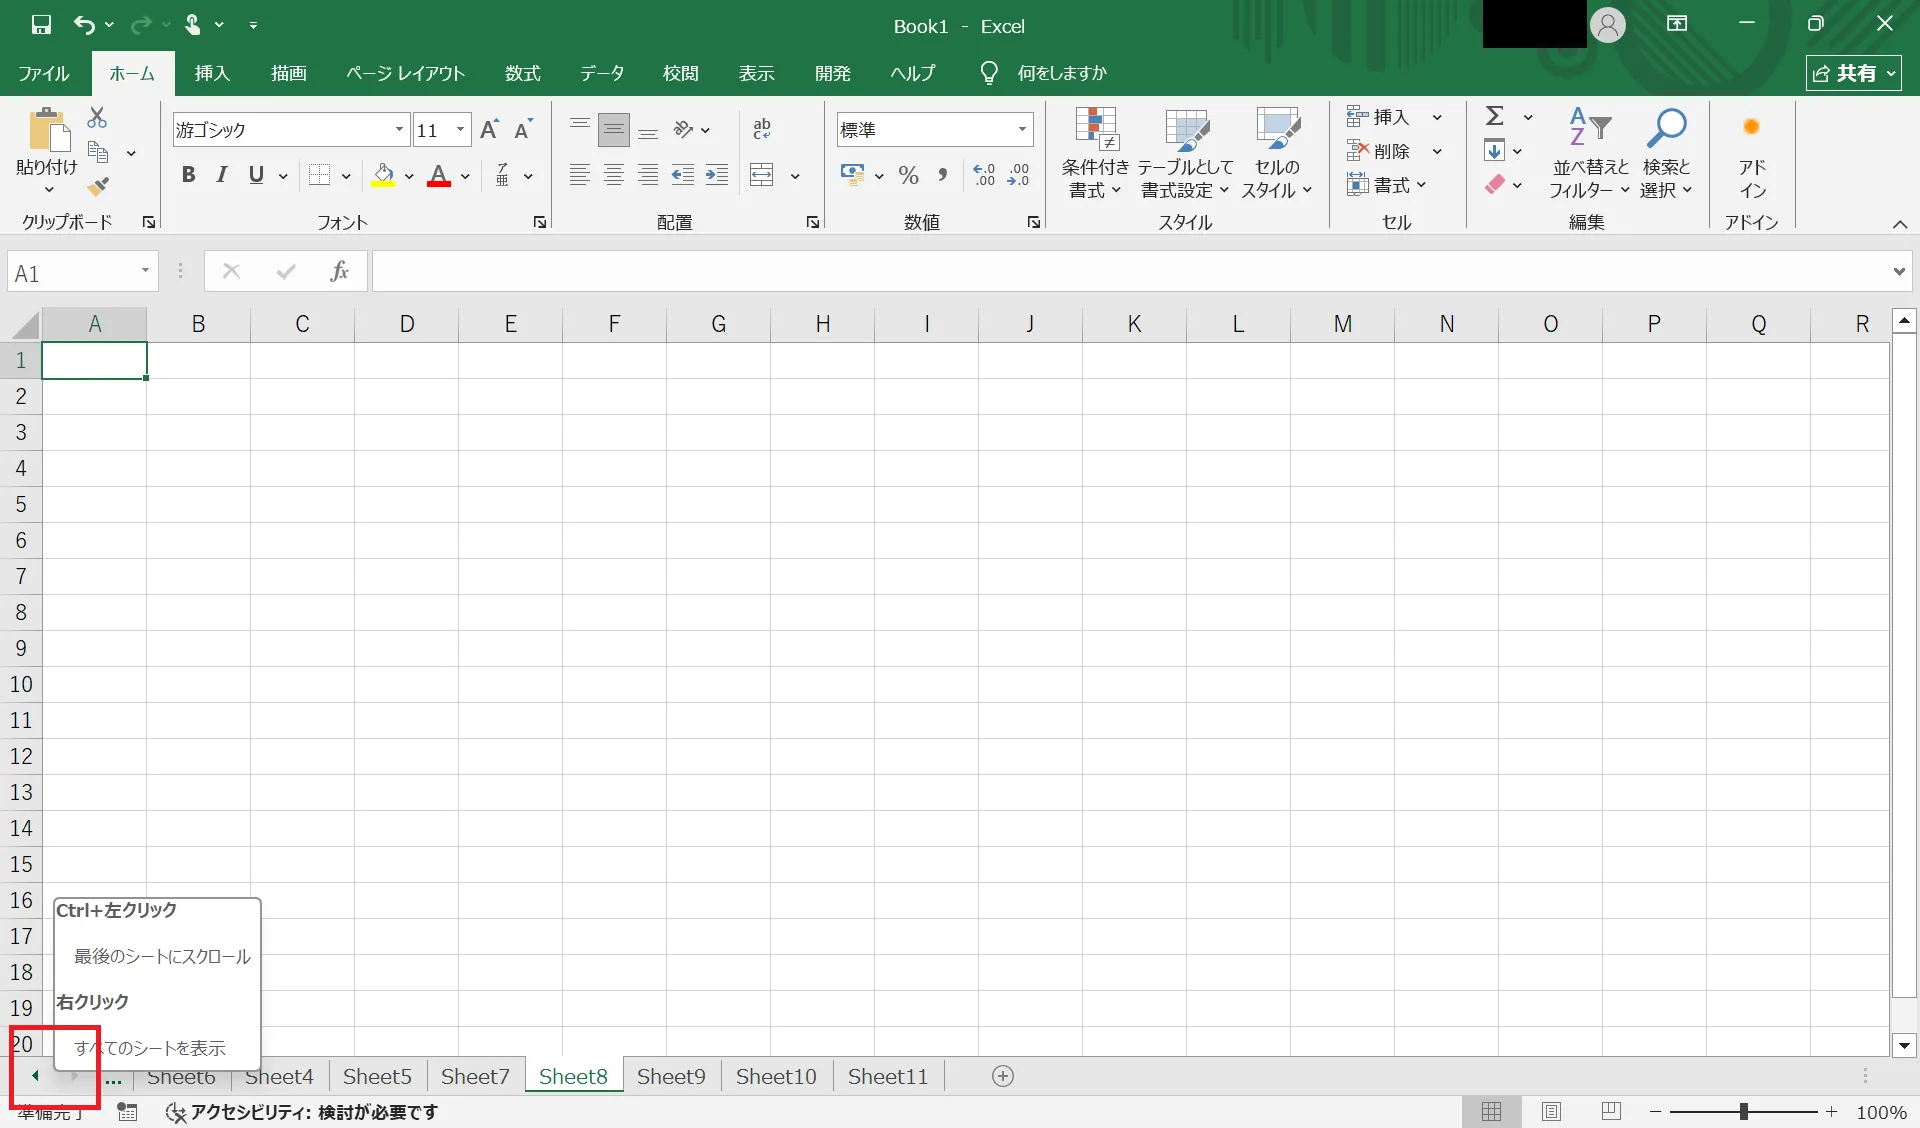The image size is (1920, 1128).
Task: Toggle Bold formatting
Action: tap(188, 176)
